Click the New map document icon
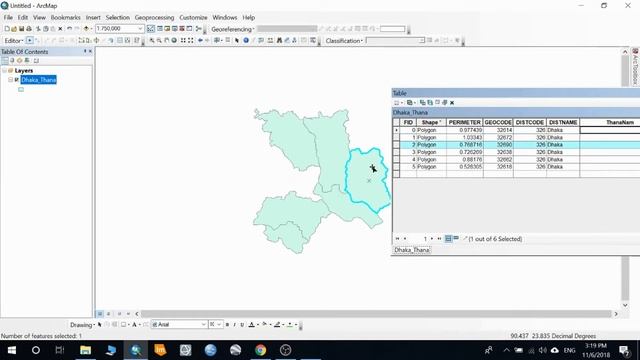 pyautogui.click(x=7, y=29)
